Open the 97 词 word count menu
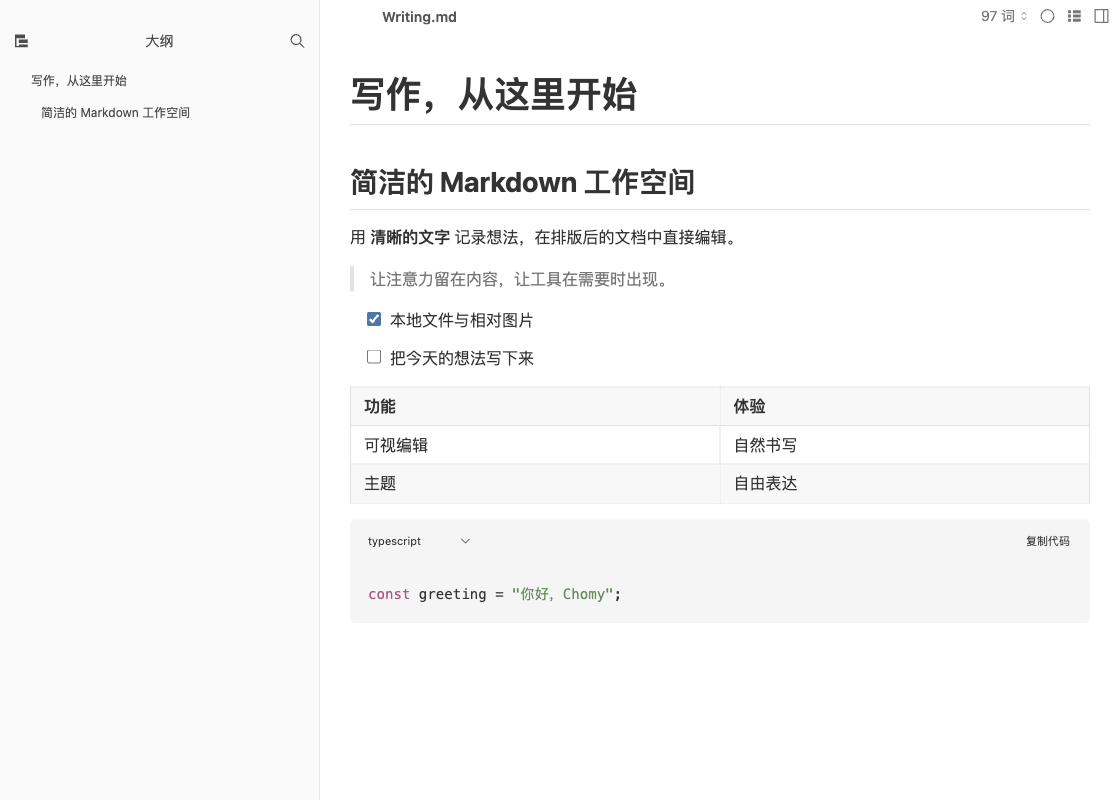The height and width of the screenshot is (800, 1120). click(1004, 16)
